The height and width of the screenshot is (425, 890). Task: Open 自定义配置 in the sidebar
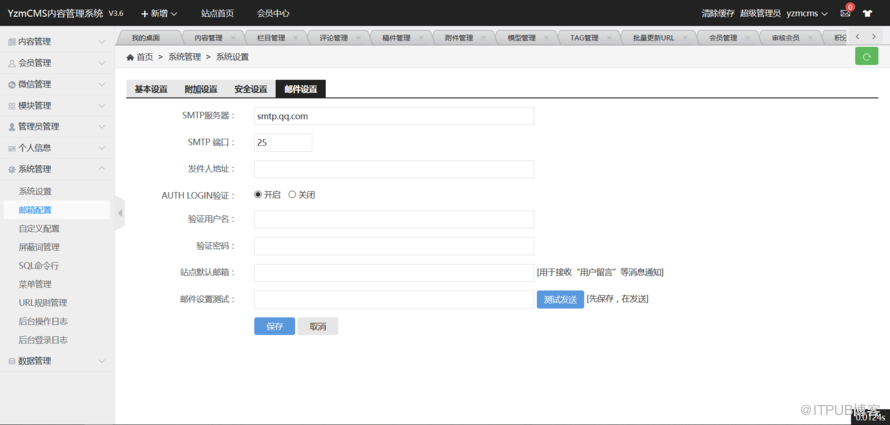click(39, 229)
